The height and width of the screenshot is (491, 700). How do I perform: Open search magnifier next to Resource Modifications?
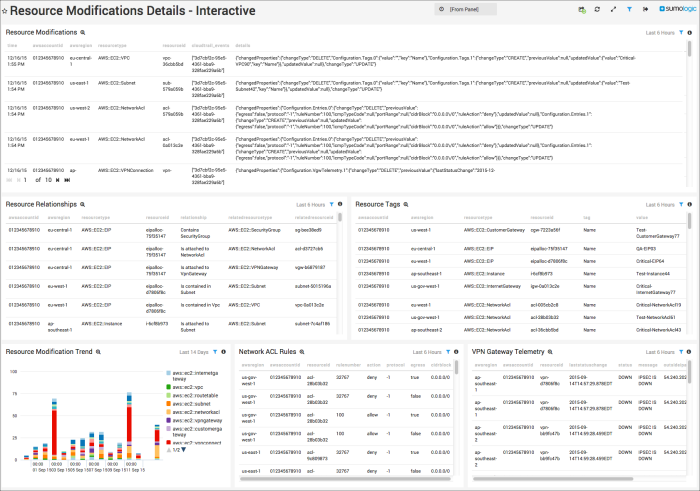pos(84,33)
